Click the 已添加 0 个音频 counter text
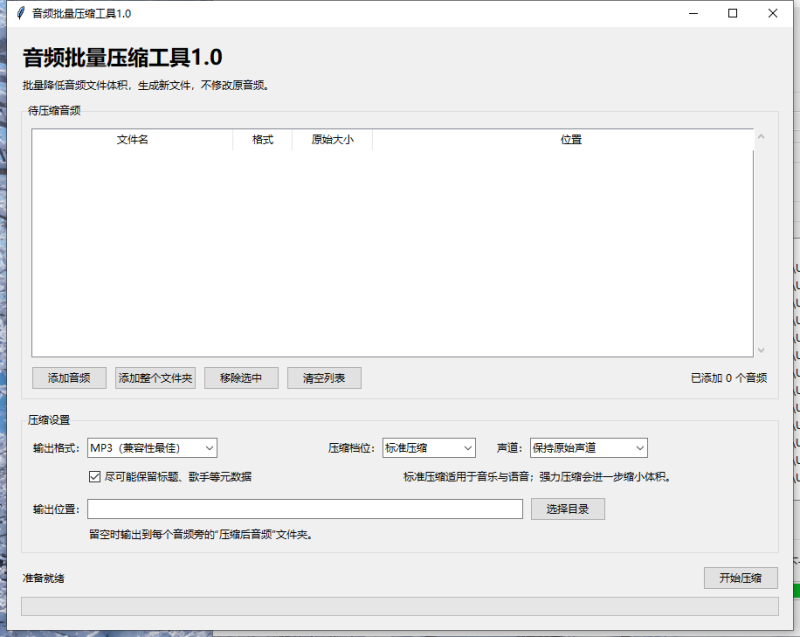Image resolution: width=800 pixels, height=637 pixels. tap(729, 378)
